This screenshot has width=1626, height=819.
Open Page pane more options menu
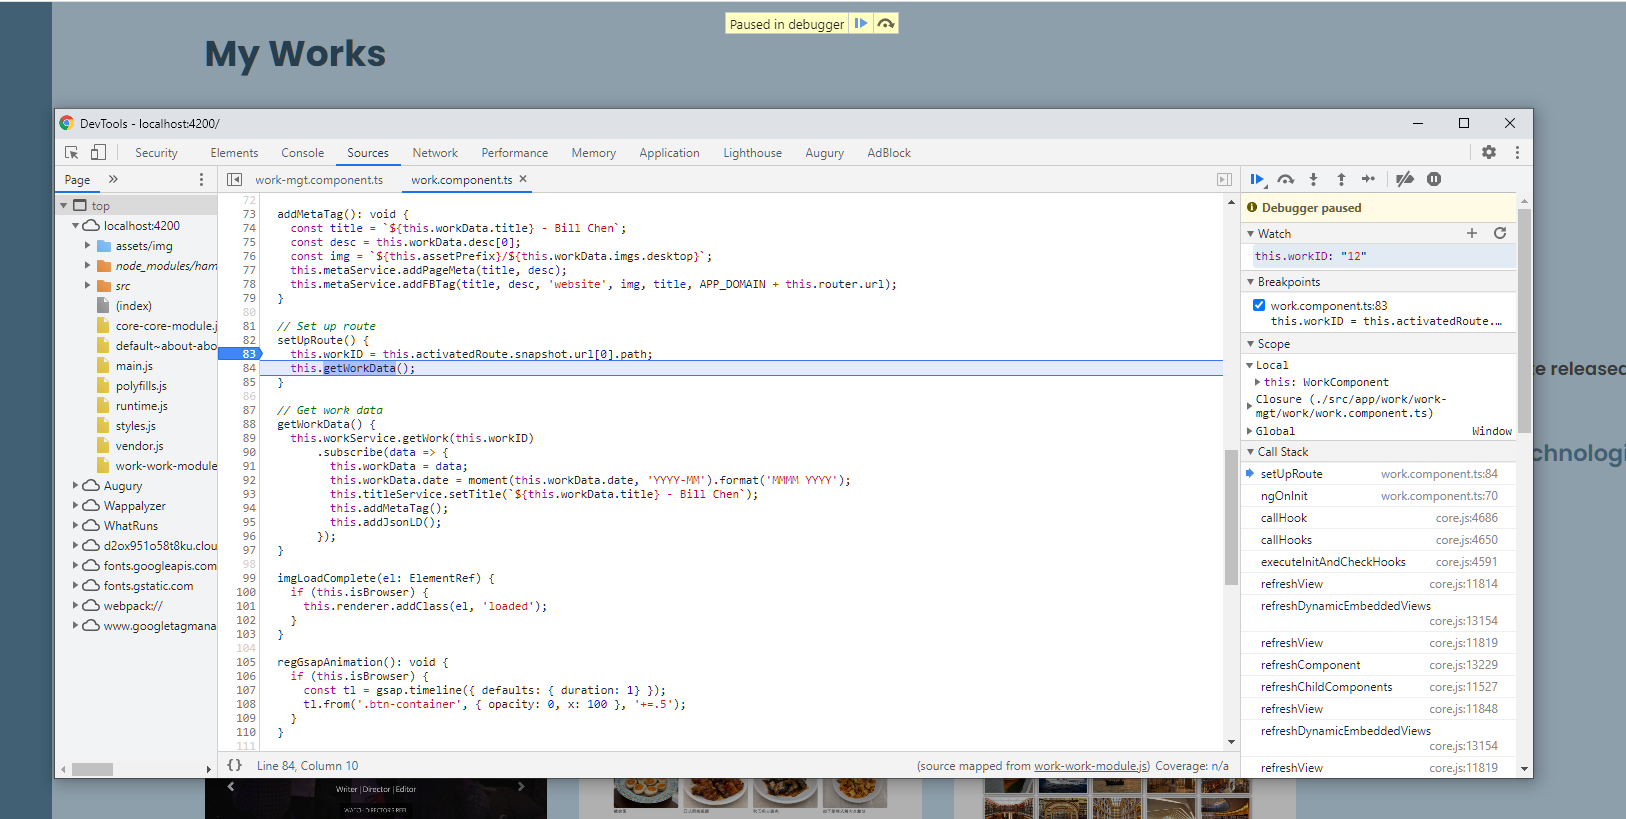[x=201, y=179]
